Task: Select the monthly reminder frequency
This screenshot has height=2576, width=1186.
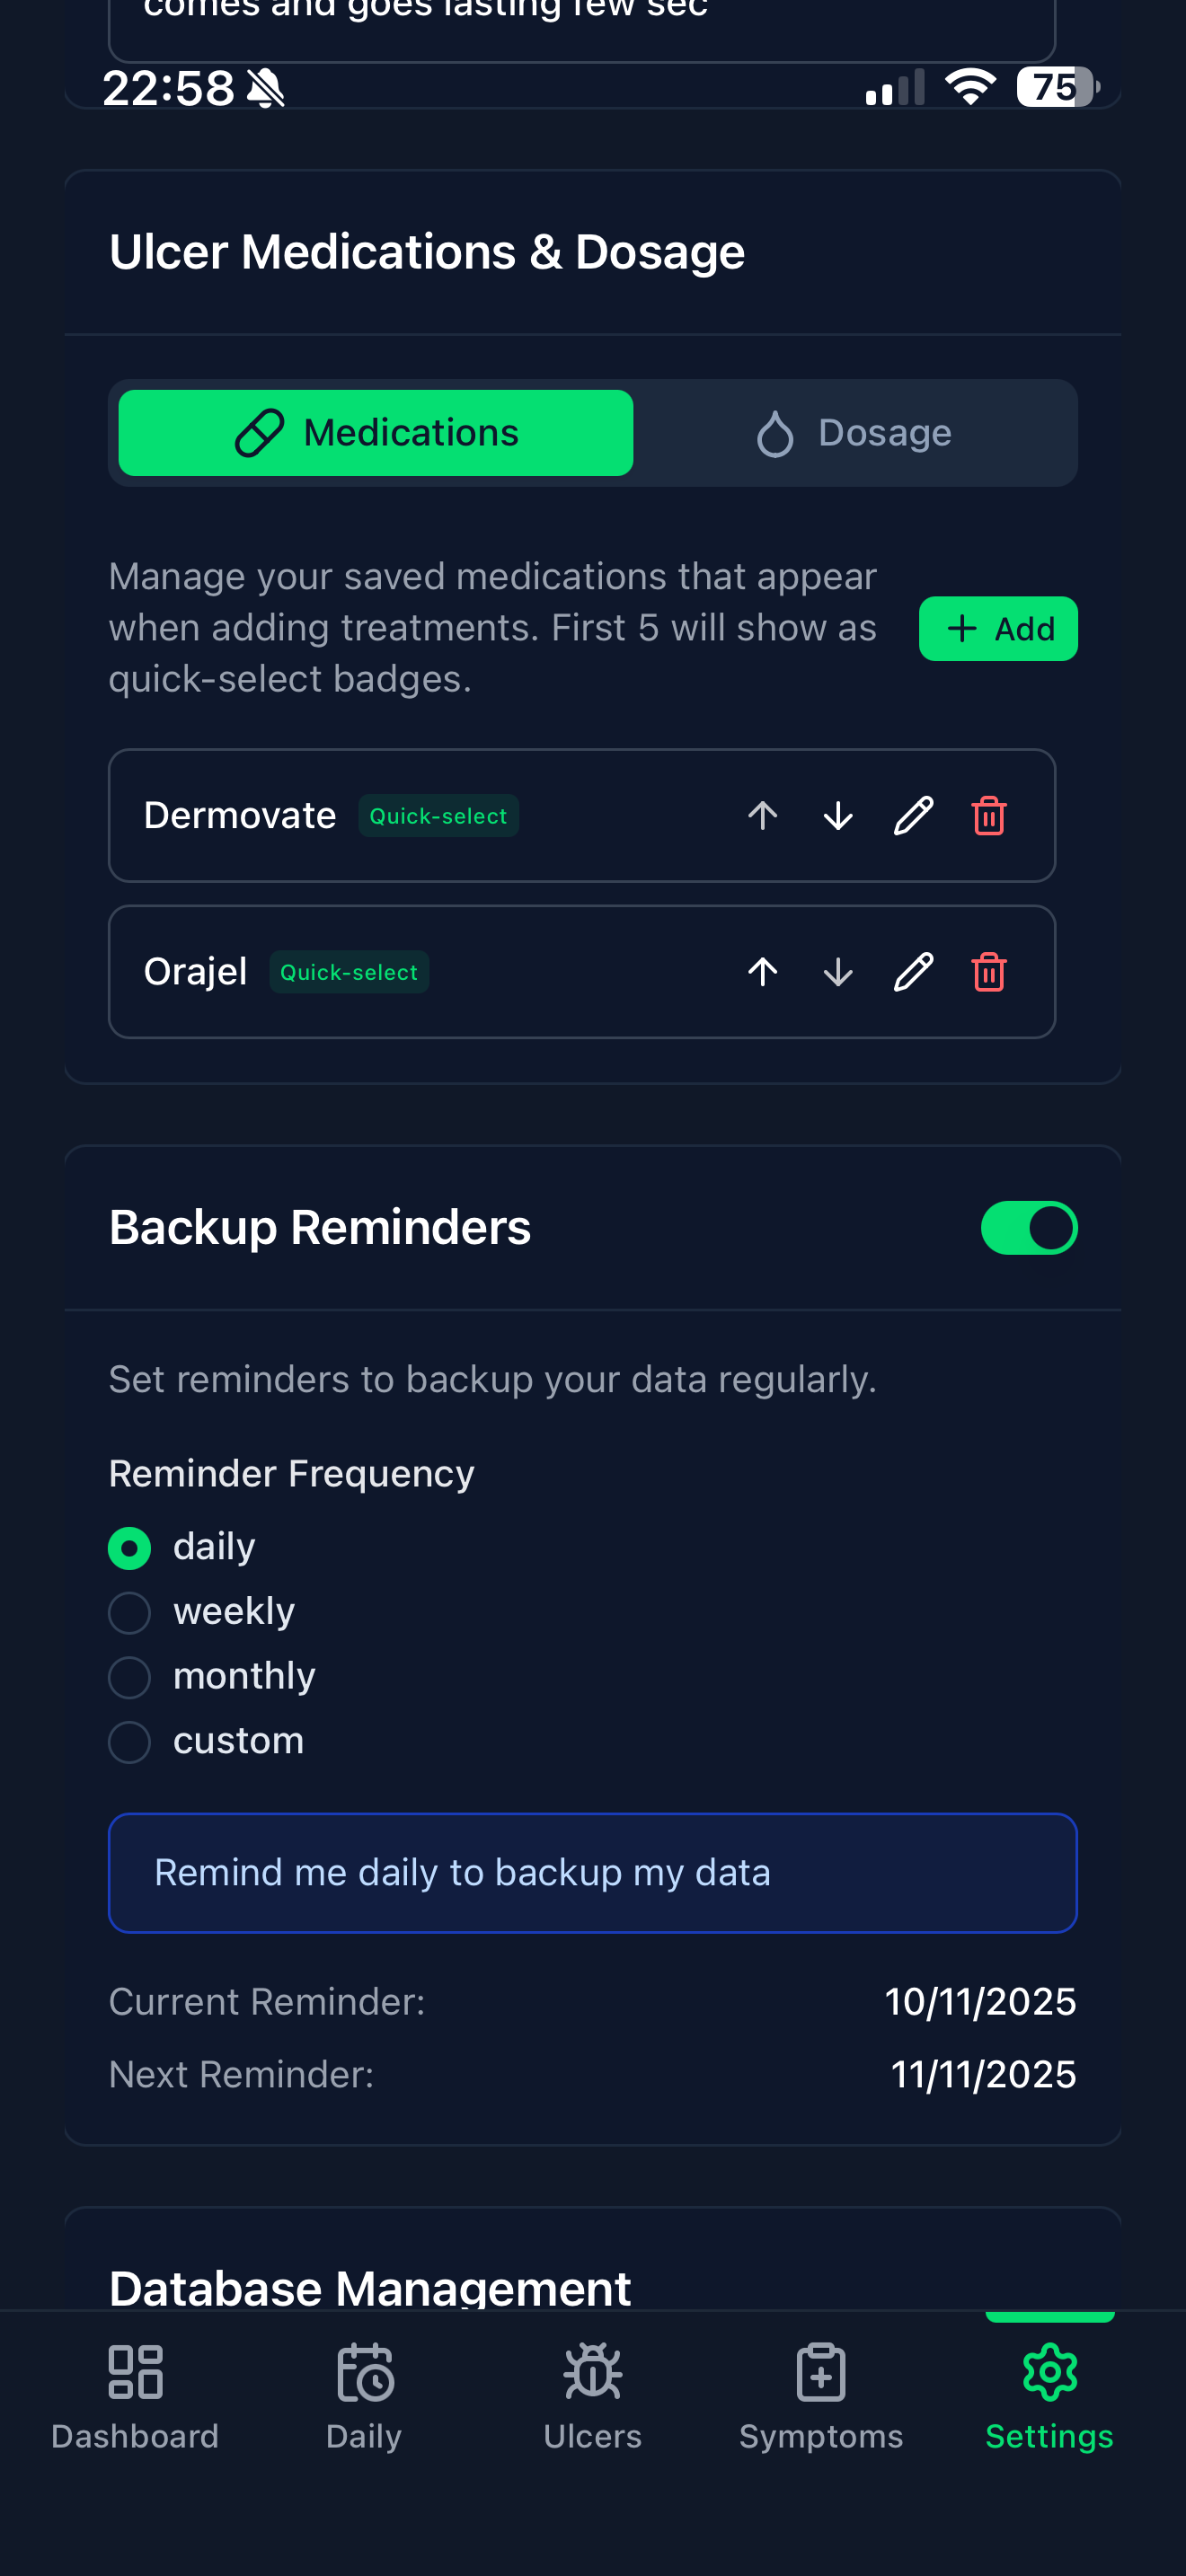Action: [129, 1677]
